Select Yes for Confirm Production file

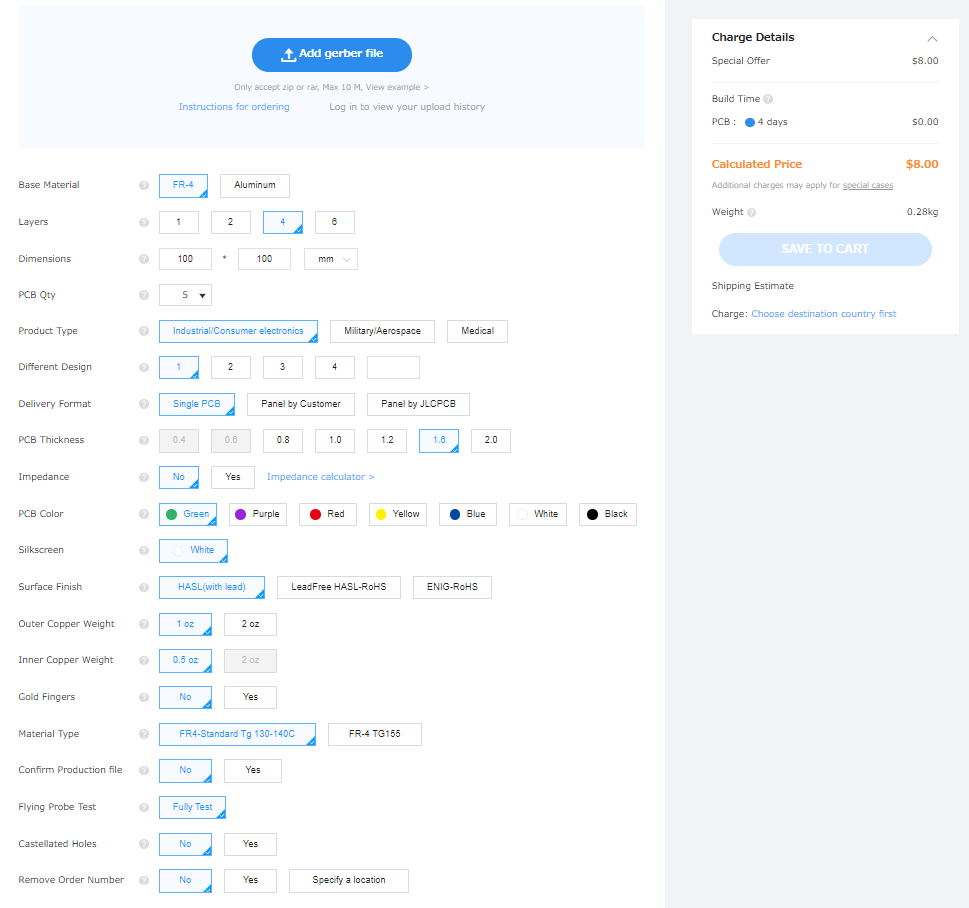pos(253,771)
